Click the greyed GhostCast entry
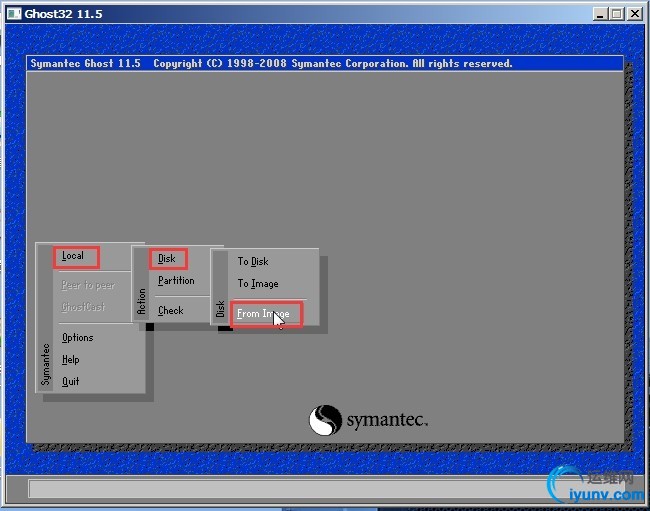The image size is (650, 511). [83, 307]
